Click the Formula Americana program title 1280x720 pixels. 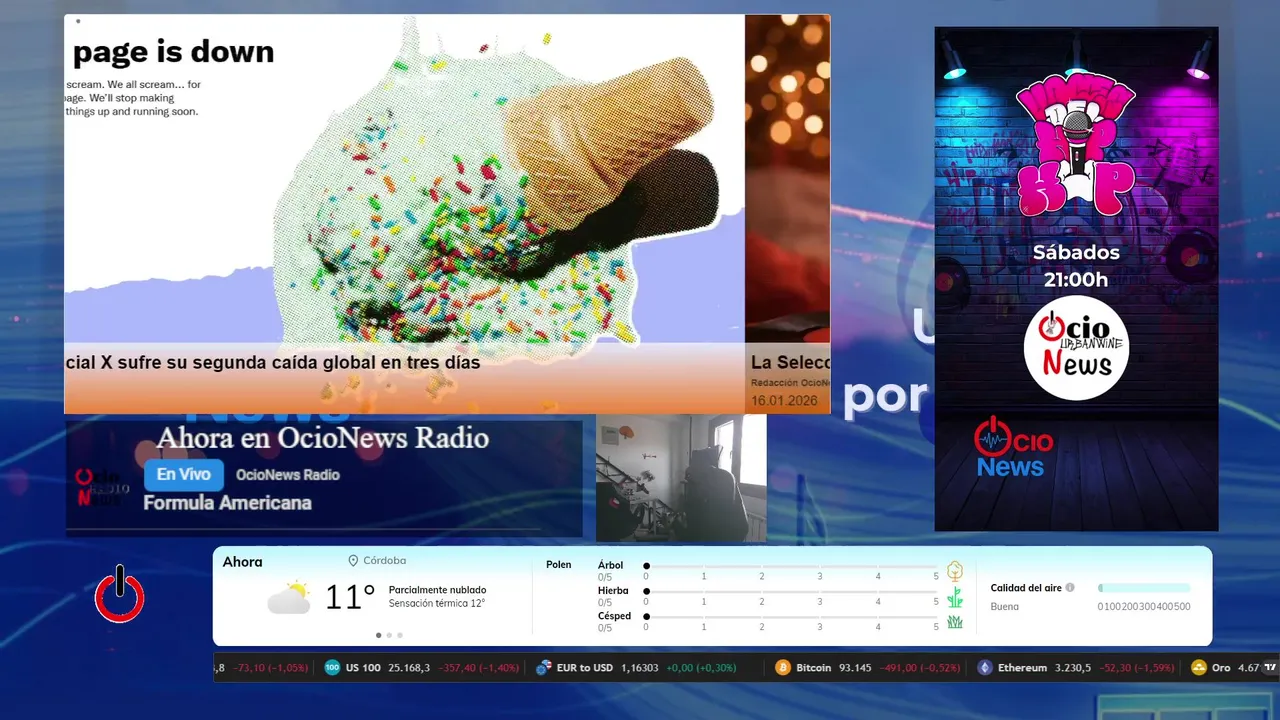(x=227, y=503)
